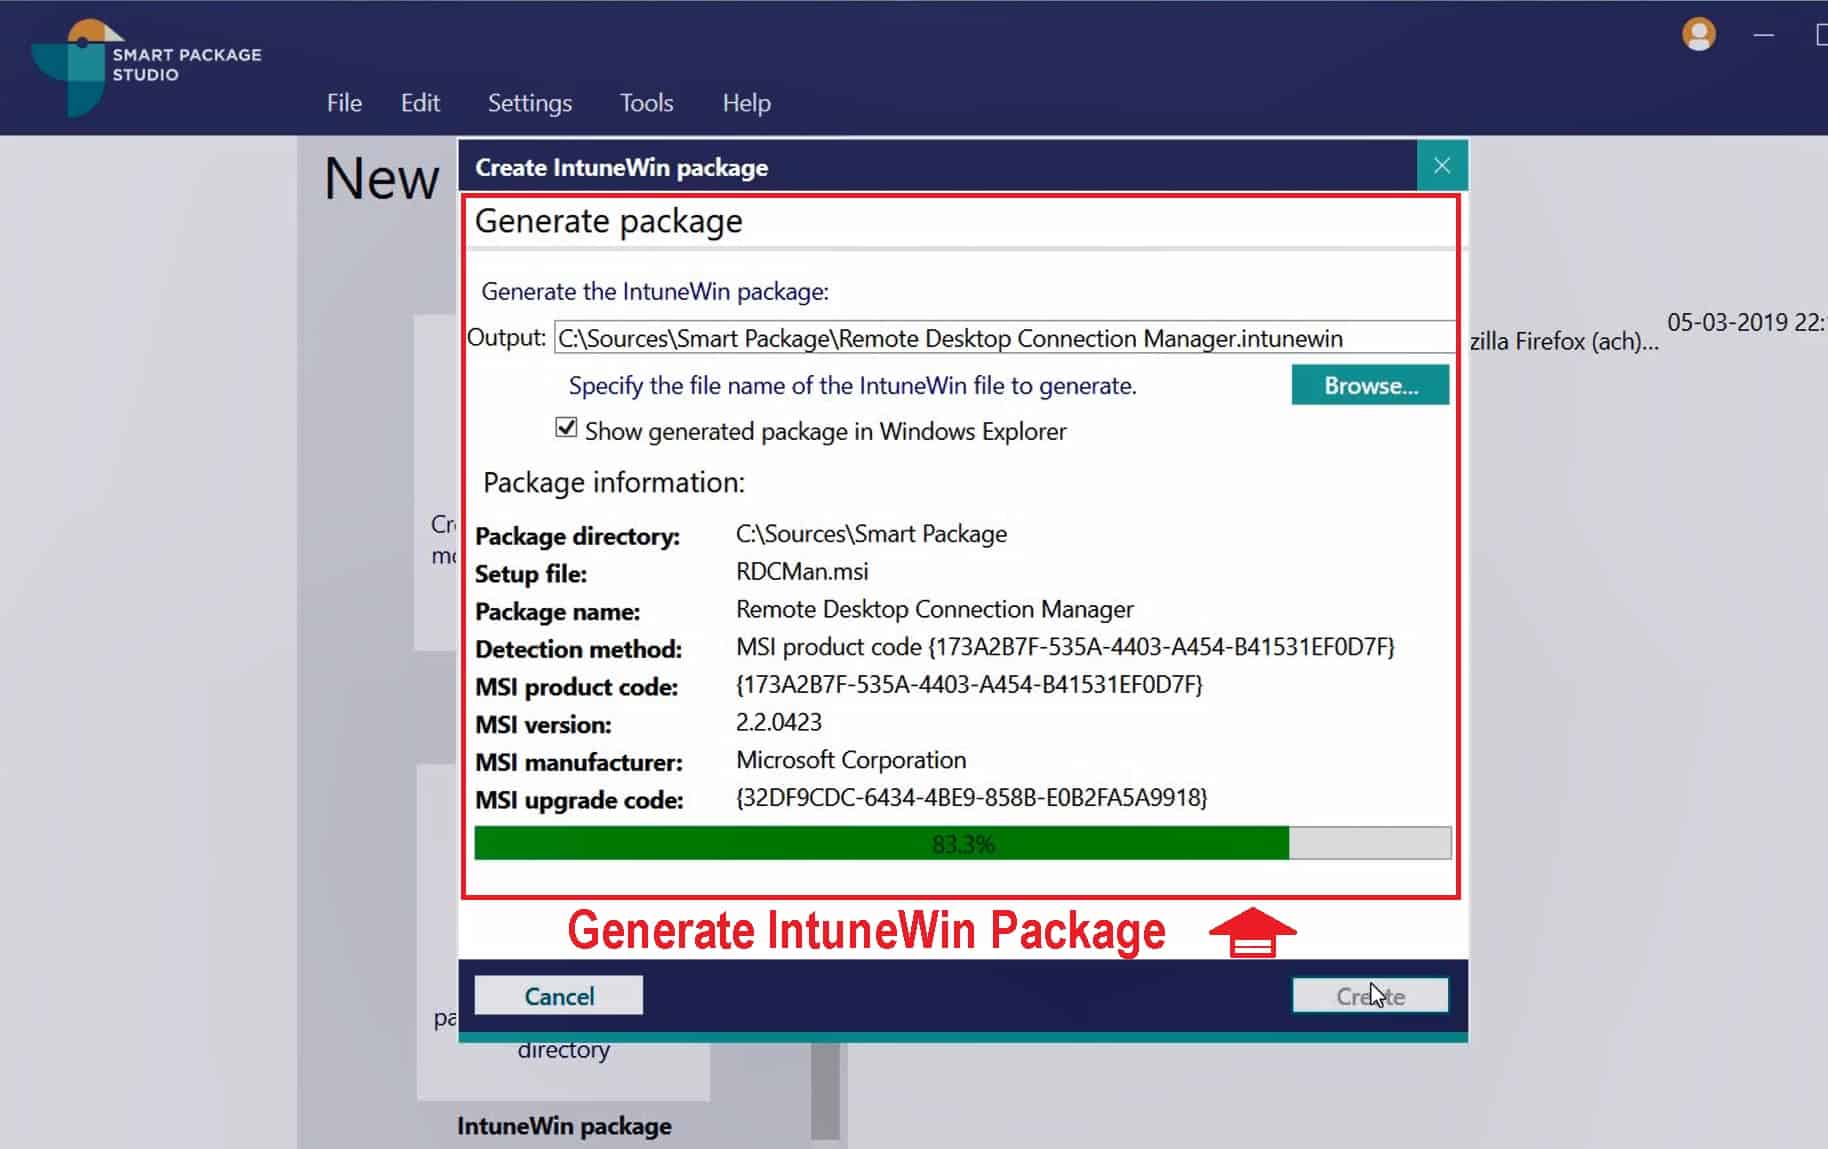Viewport: 1828px width, 1149px height.
Task: Select the MSI product code GUID value
Action: [x=969, y=685]
